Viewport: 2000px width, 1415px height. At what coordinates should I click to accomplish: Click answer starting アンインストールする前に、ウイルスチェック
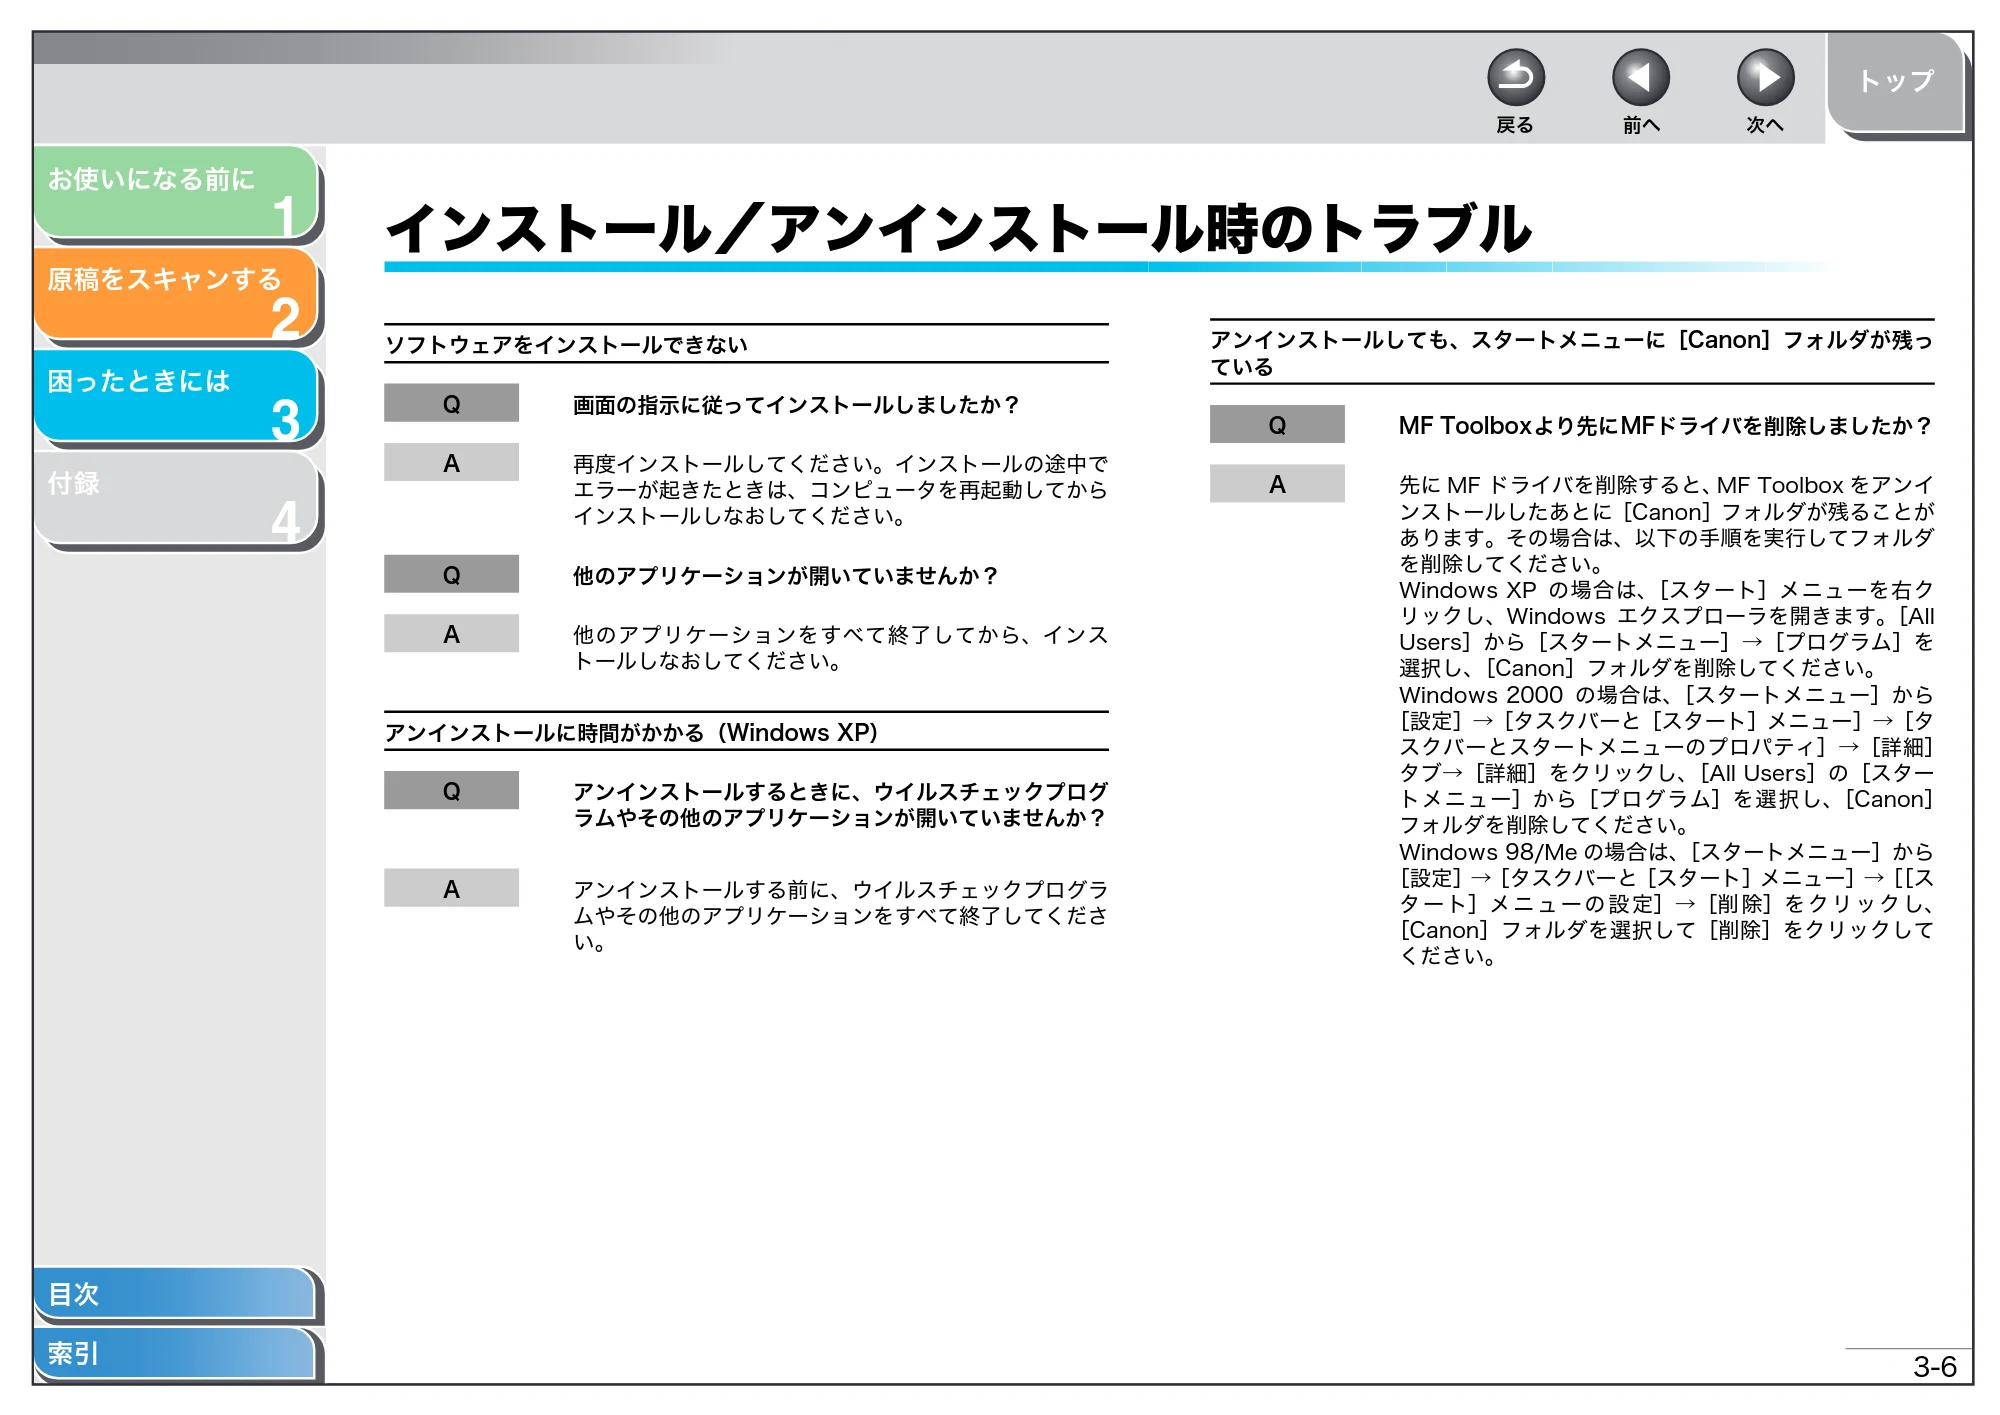click(840, 916)
